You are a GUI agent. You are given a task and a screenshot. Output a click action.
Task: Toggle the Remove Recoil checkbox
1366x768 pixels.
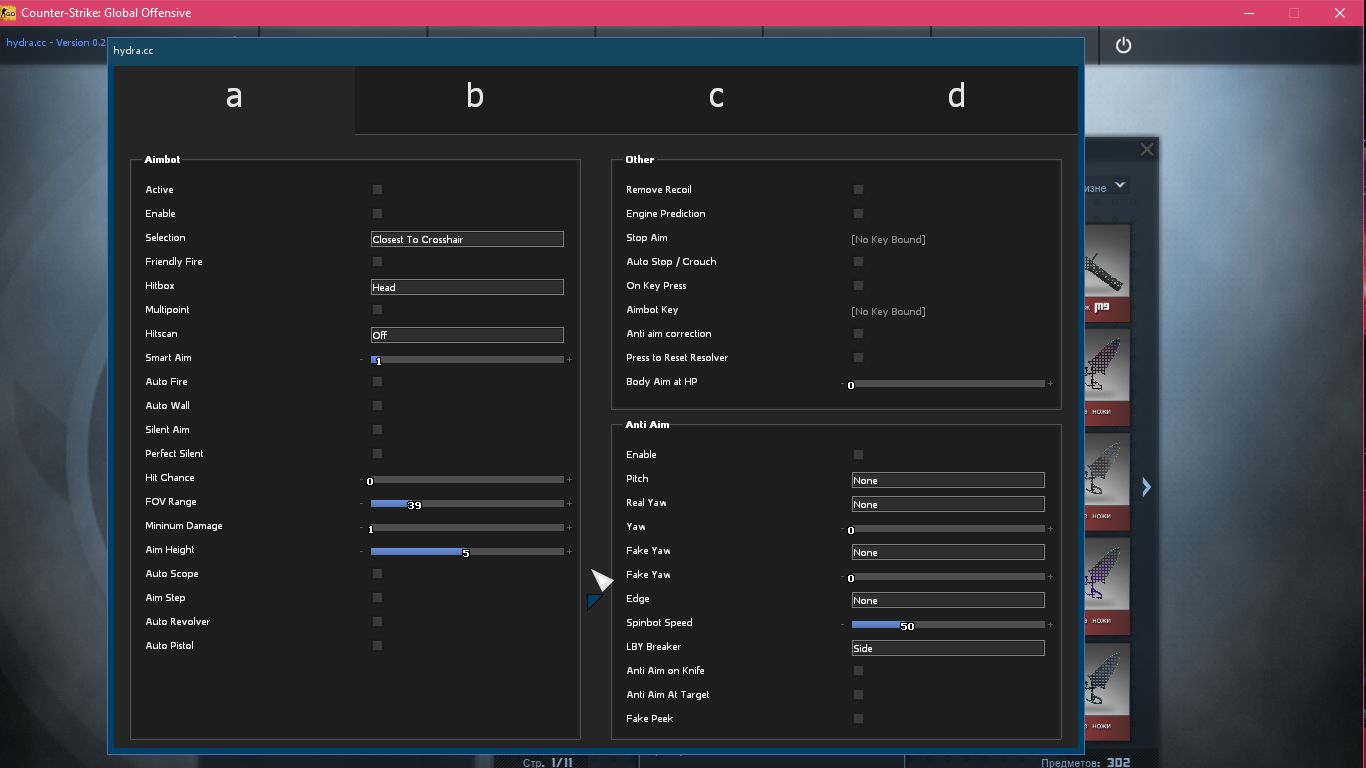tap(858, 189)
